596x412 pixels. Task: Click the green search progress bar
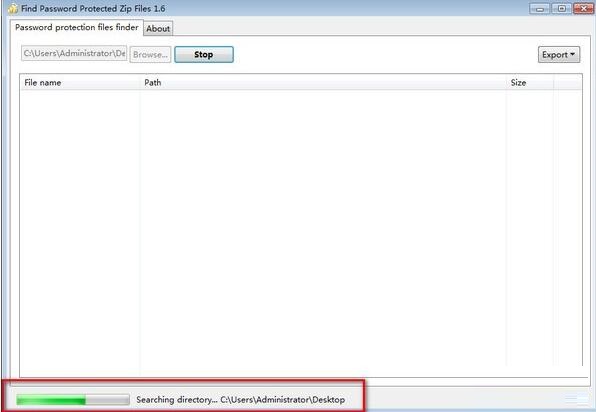[x=73, y=399]
